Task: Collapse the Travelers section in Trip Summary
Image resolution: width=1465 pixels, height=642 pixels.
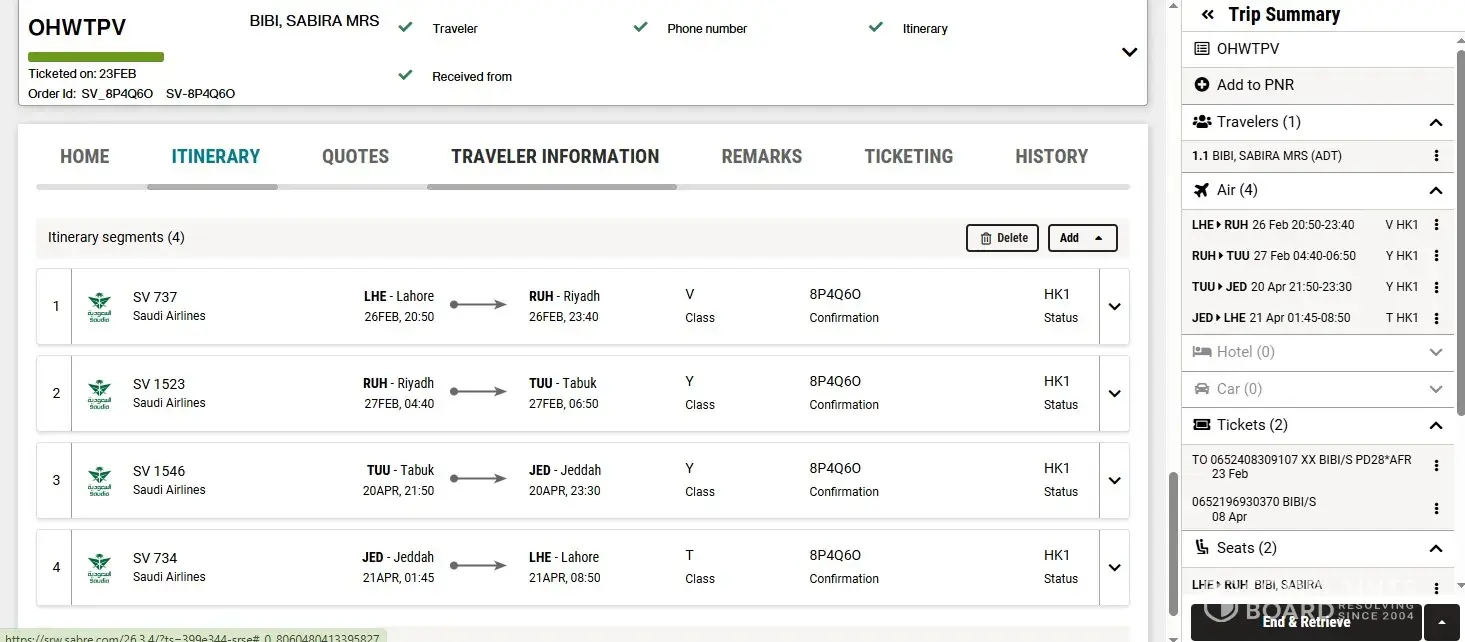Action: pos(1436,123)
